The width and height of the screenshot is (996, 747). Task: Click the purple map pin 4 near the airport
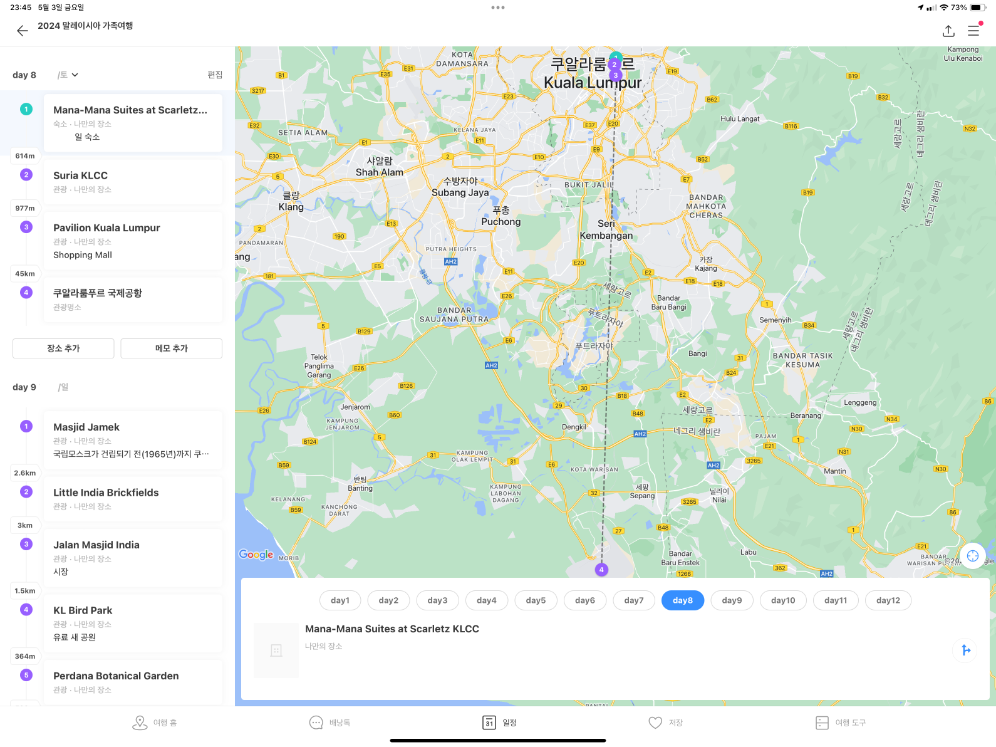click(602, 569)
